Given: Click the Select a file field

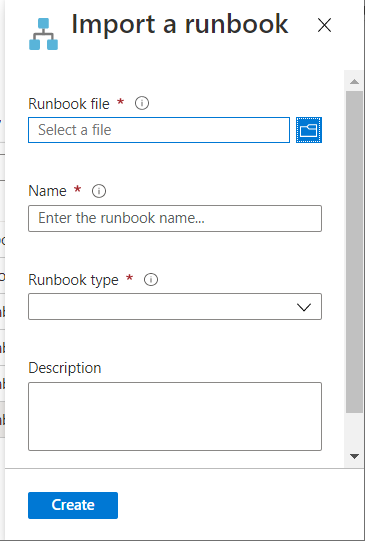Looking at the screenshot, I should click(159, 130).
